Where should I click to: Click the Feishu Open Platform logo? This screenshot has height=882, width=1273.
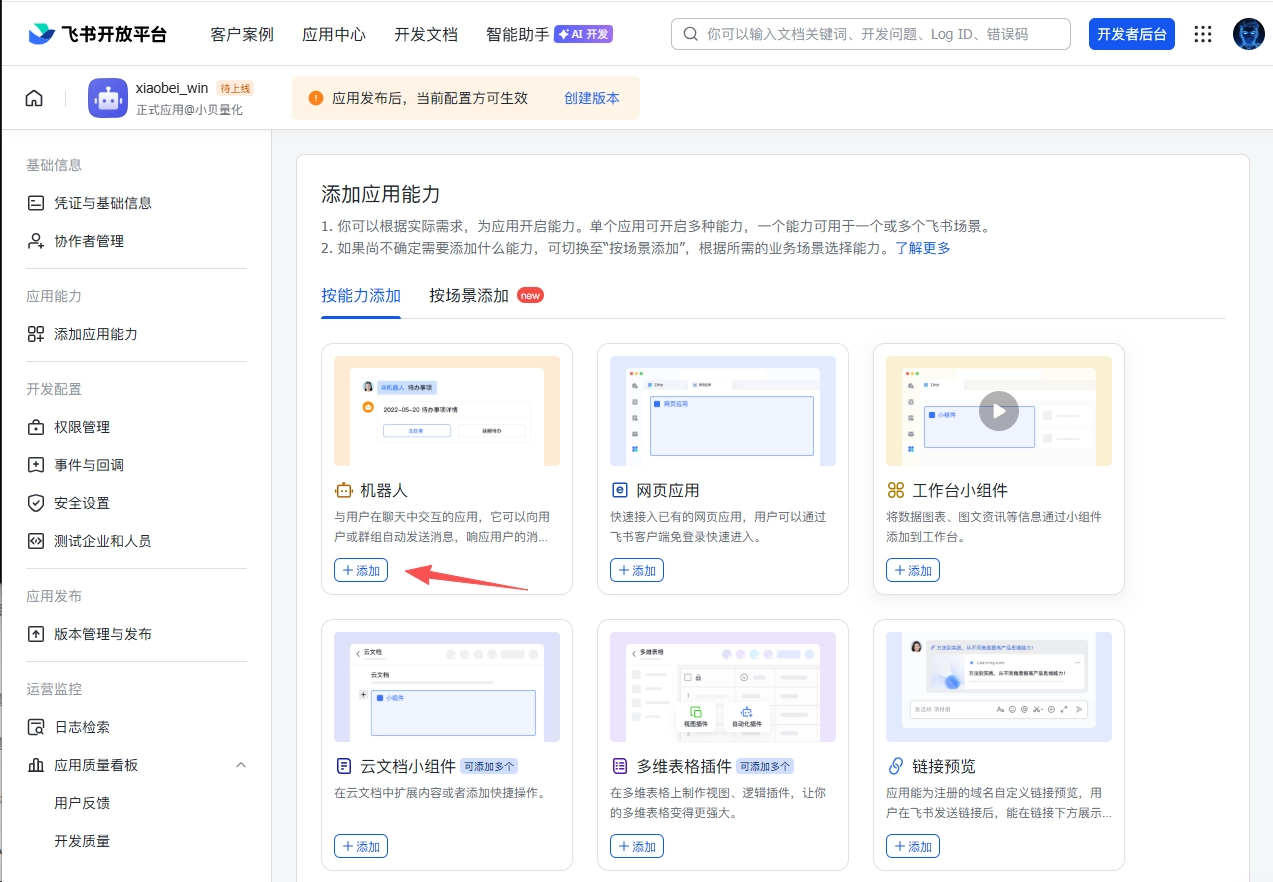coord(97,34)
